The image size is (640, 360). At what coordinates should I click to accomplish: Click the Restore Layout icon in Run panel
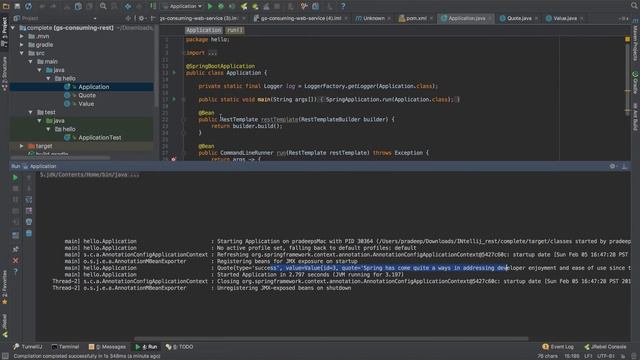(x=15, y=236)
